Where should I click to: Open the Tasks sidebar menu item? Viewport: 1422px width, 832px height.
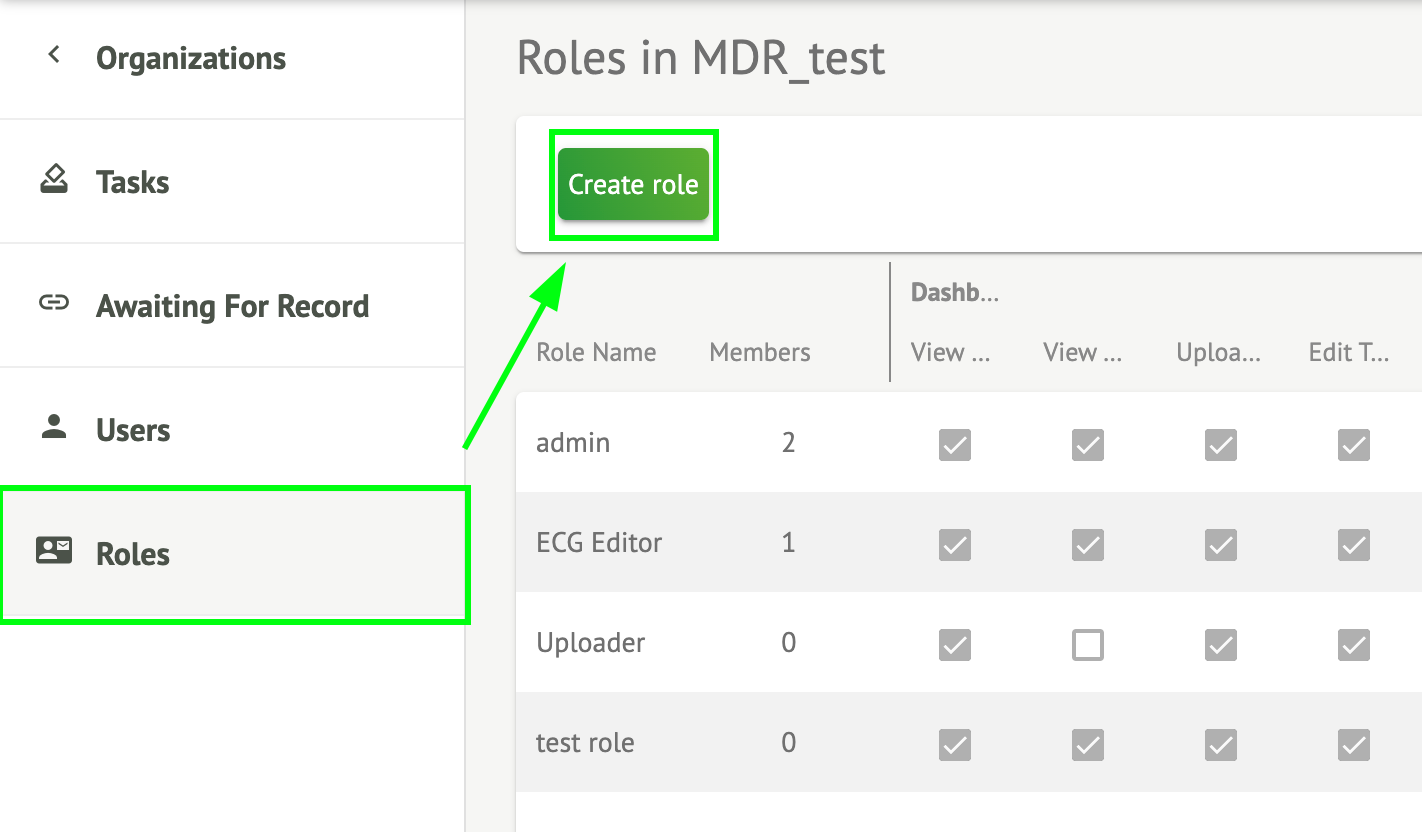point(132,182)
